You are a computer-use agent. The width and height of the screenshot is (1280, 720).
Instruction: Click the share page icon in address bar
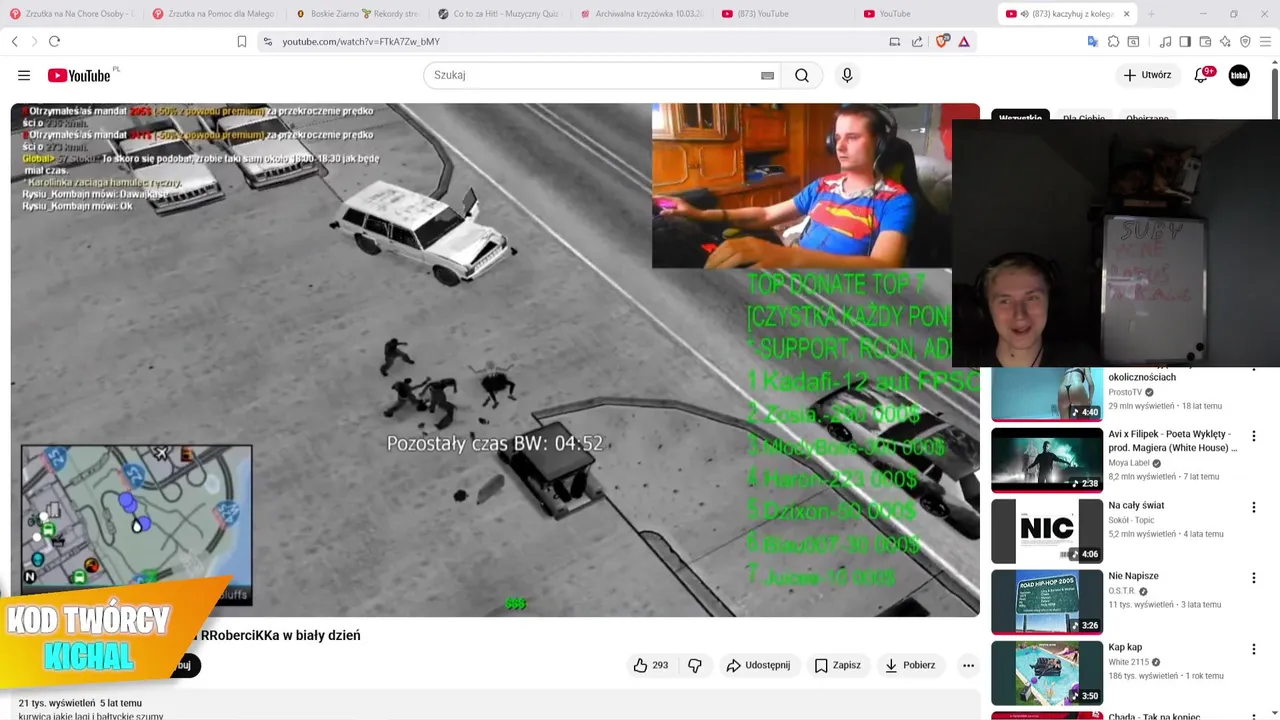(917, 41)
